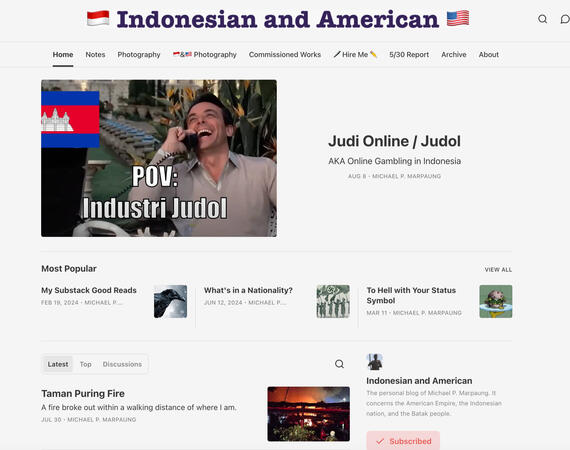Click the American flag beside the title
The width and height of the screenshot is (570, 450).
tap(458, 19)
